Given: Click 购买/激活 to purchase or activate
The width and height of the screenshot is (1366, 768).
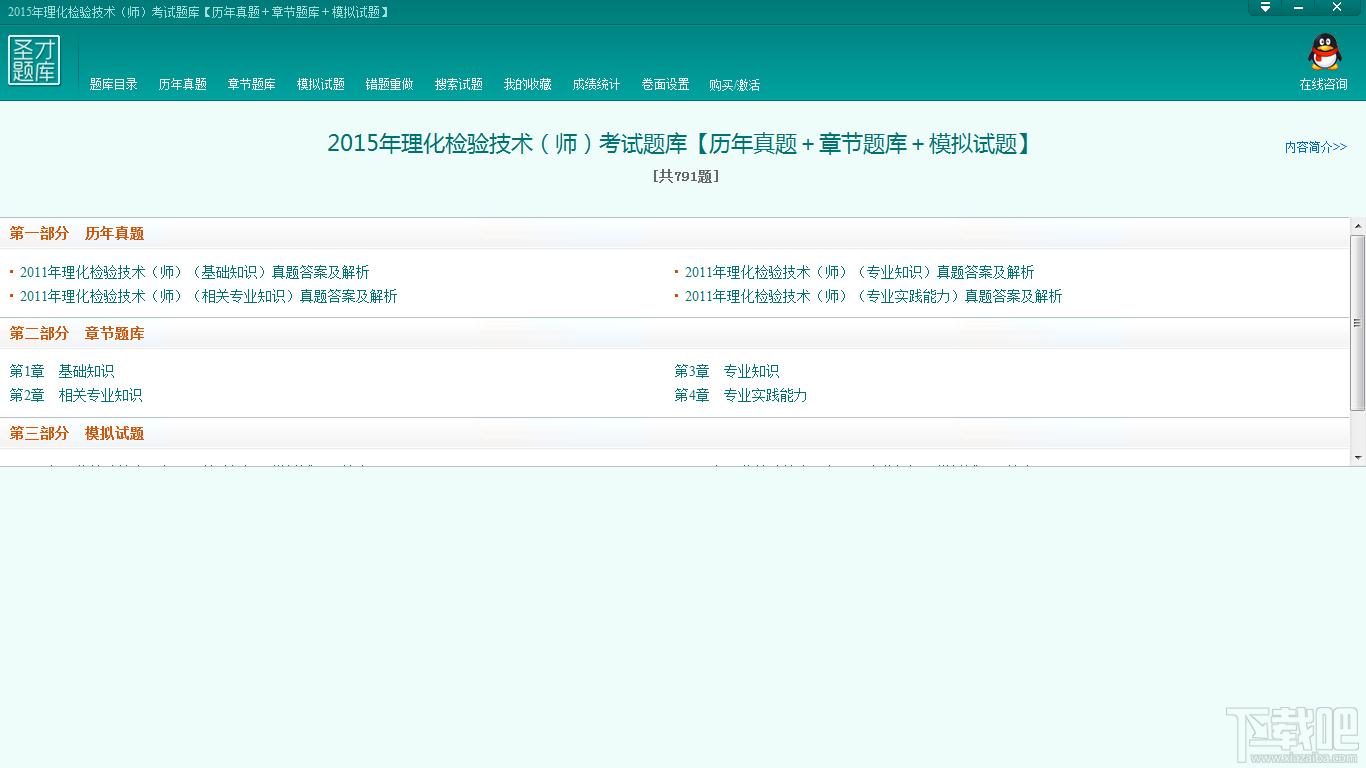Looking at the screenshot, I should 735,85.
